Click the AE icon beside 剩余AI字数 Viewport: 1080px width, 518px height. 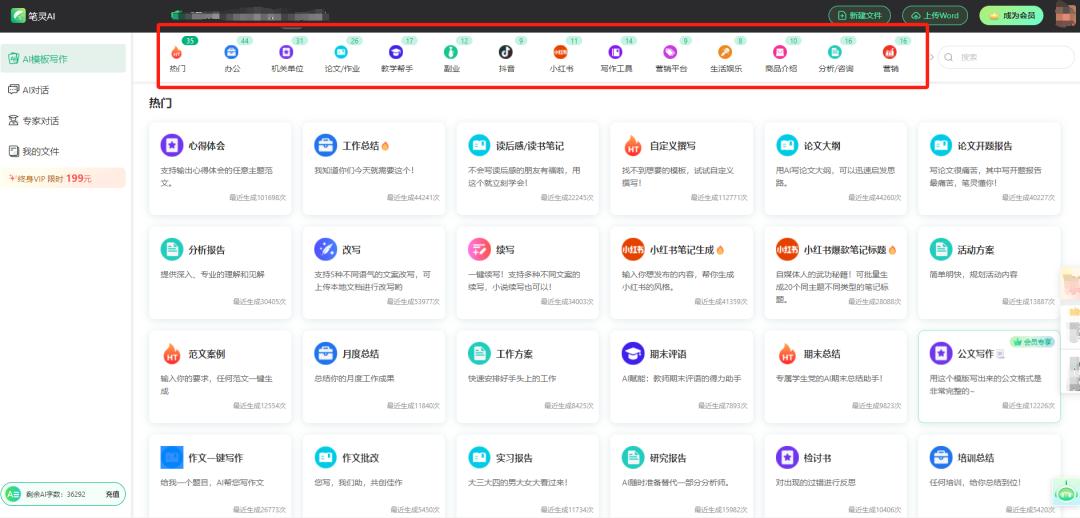pyautogui.click(x=12, y=494)
